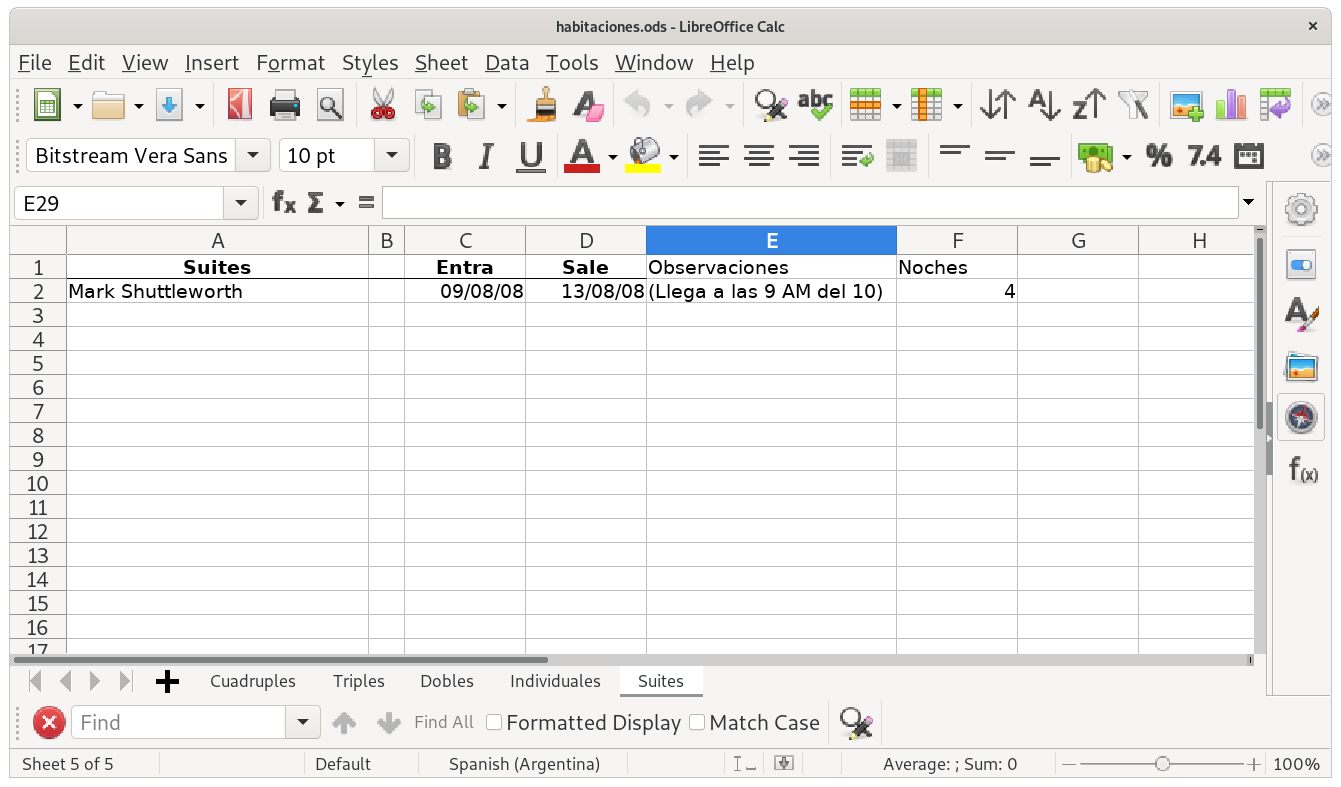Click the Copy icon
Screen dimensions: 1341x787
(x=428, y=104)
